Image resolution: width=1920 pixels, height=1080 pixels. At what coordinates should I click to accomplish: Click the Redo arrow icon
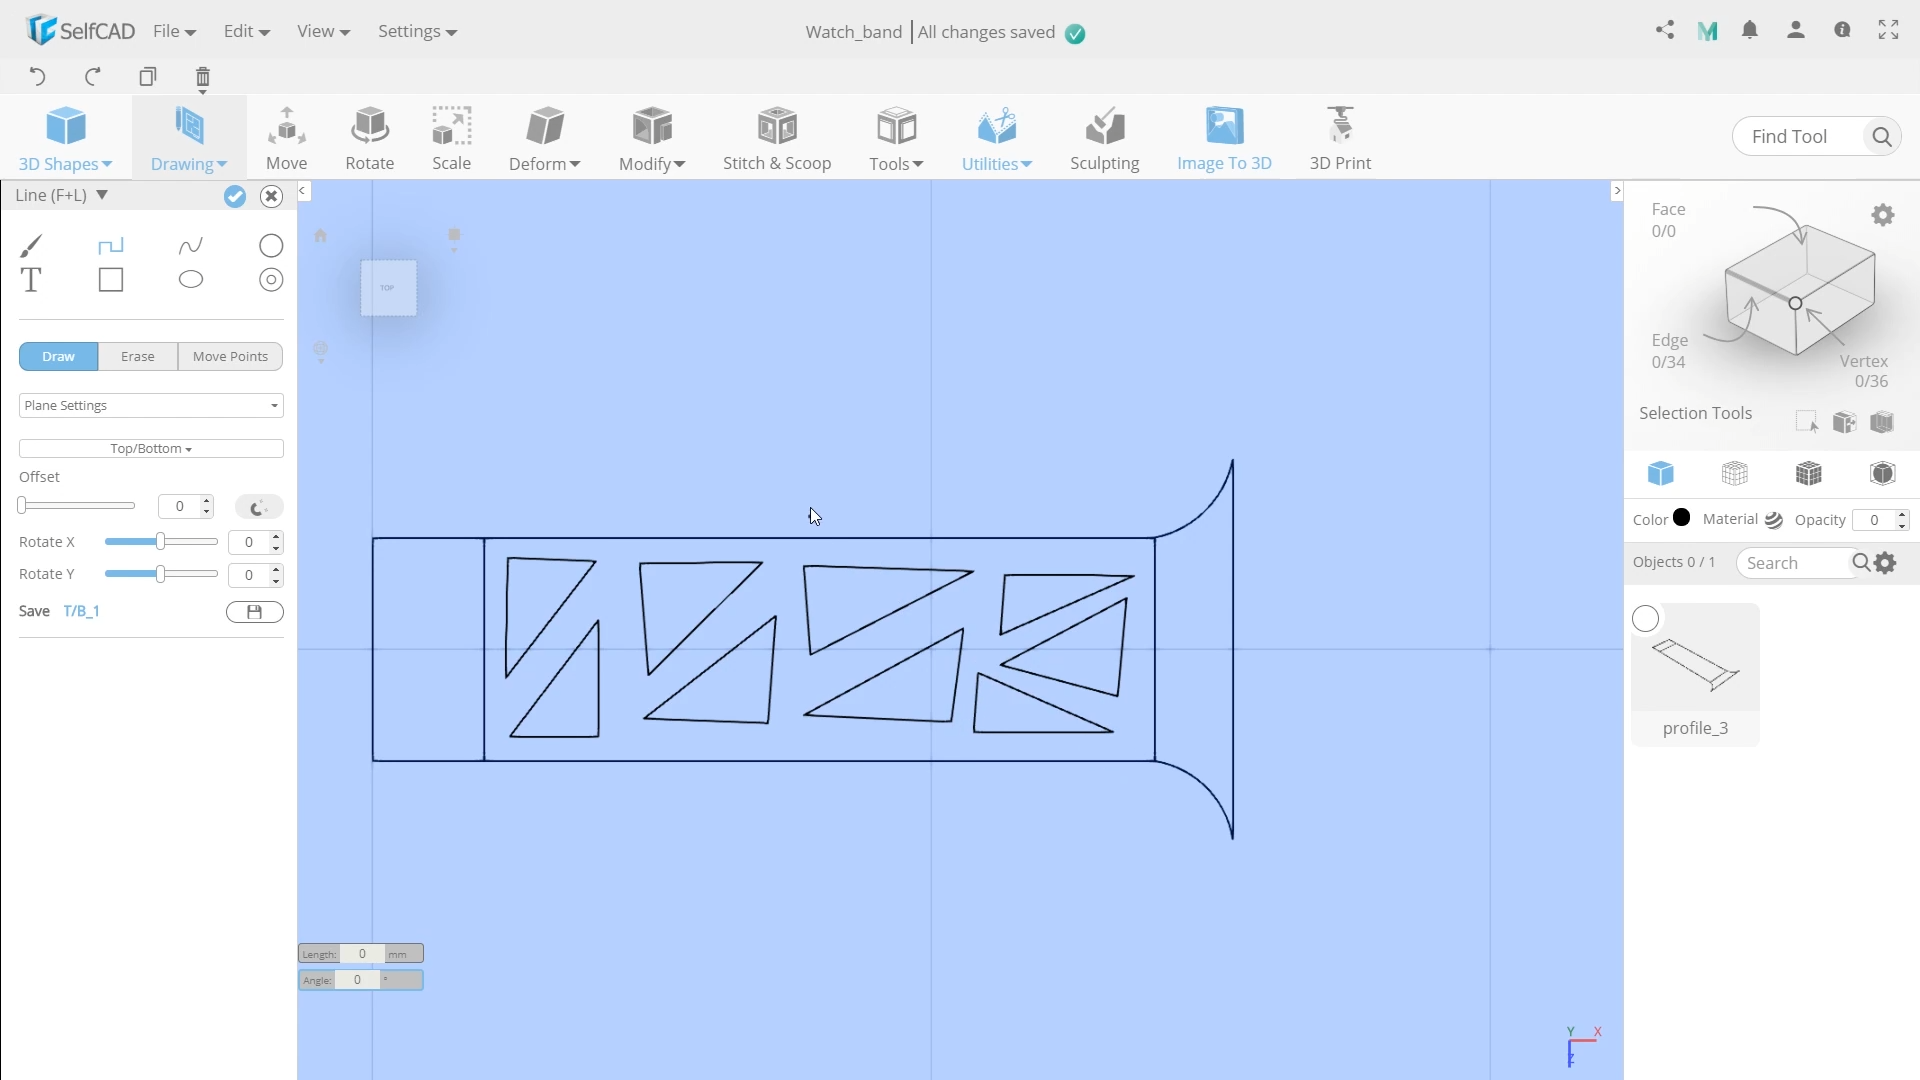pos(93,76)
